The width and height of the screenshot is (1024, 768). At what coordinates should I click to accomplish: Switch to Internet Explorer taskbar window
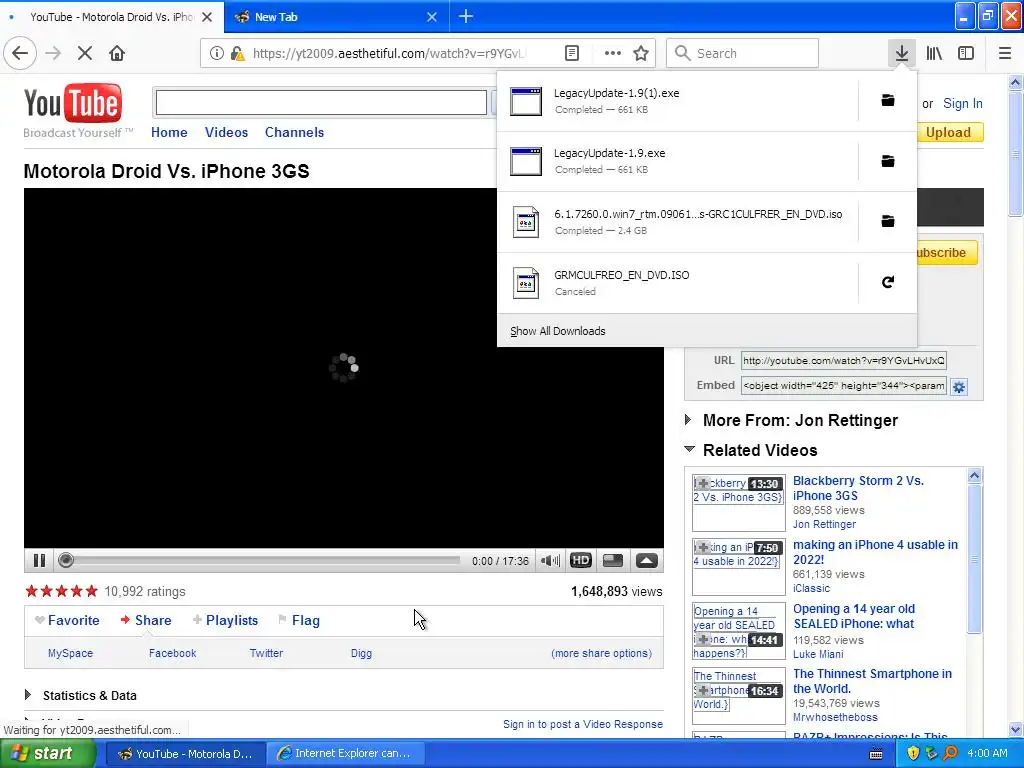tap(346, 754)
